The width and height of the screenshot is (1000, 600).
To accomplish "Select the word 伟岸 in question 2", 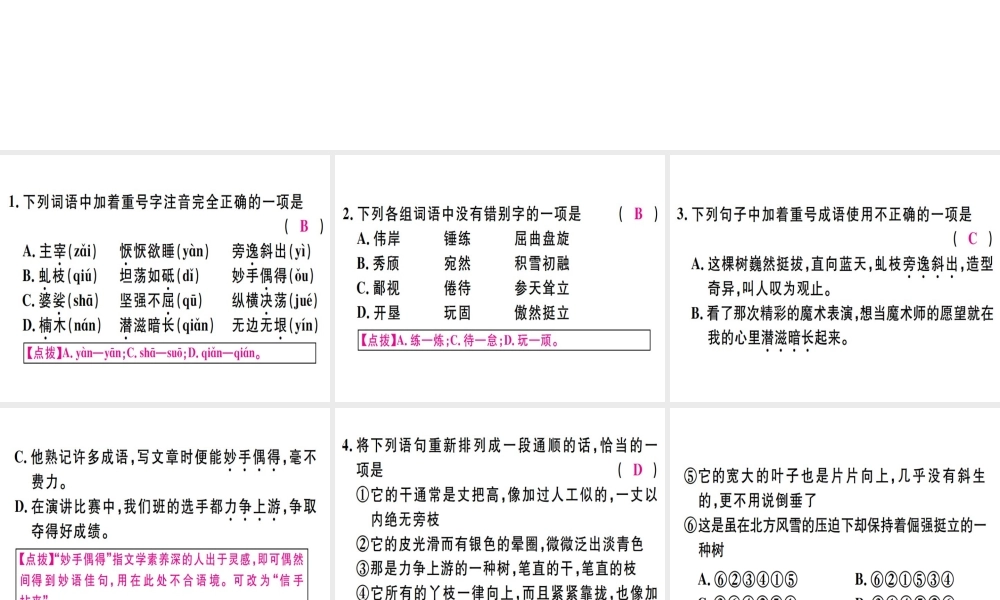I will point(386,239).
